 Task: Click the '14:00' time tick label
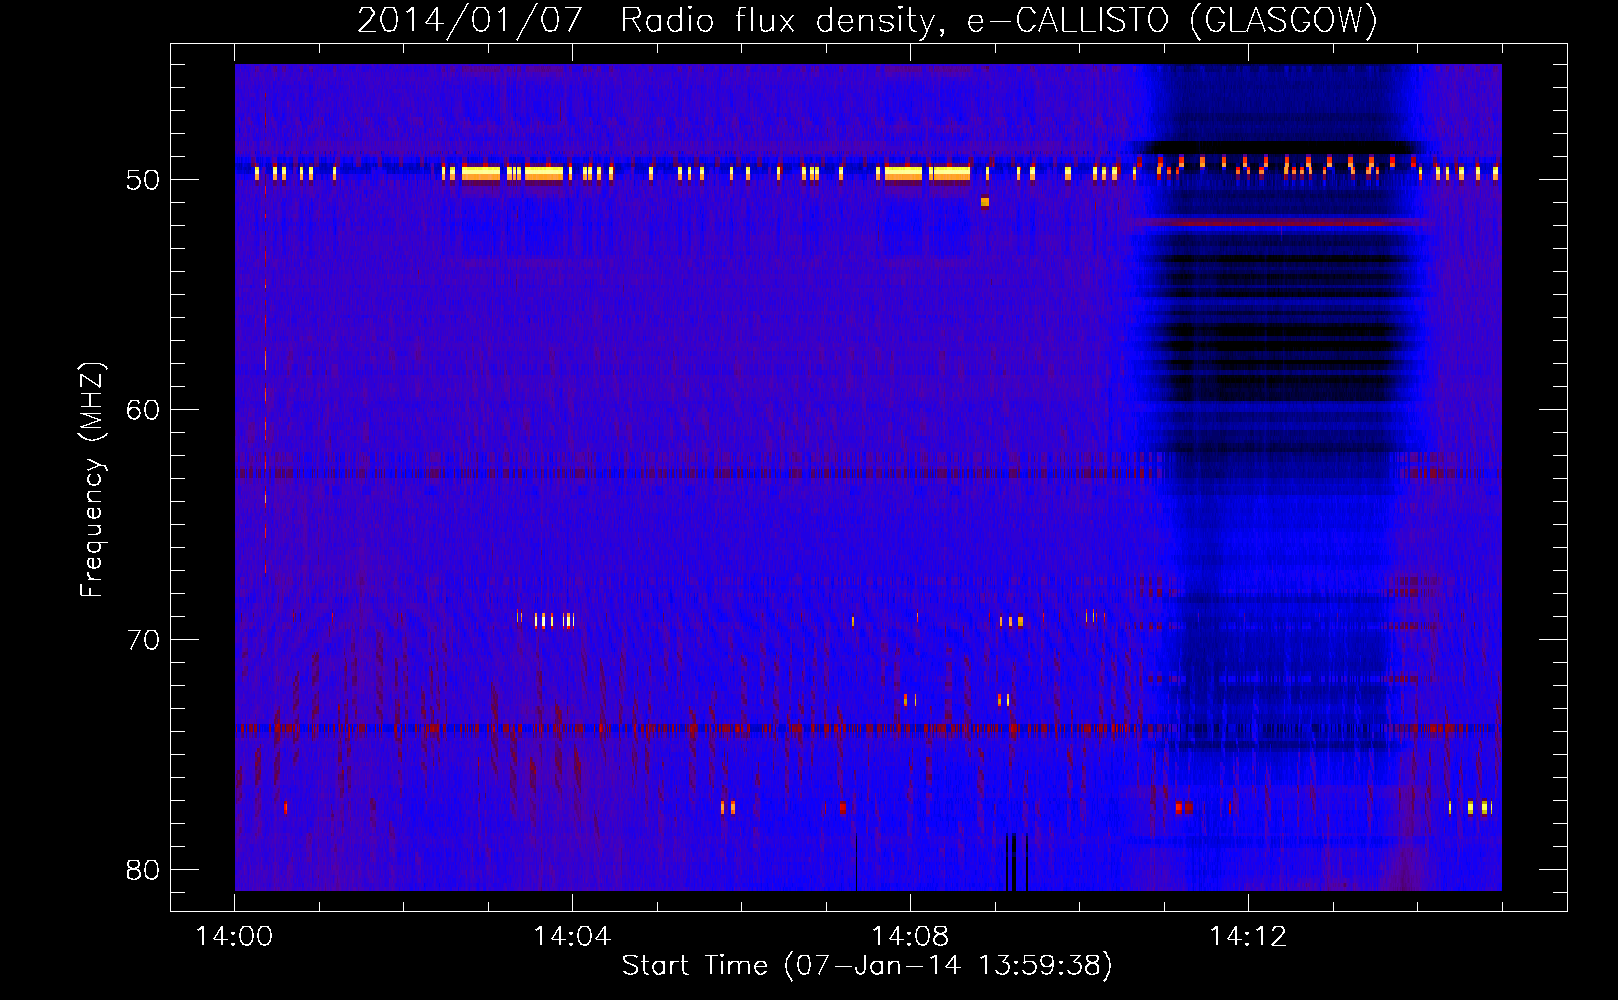[234, 937]
